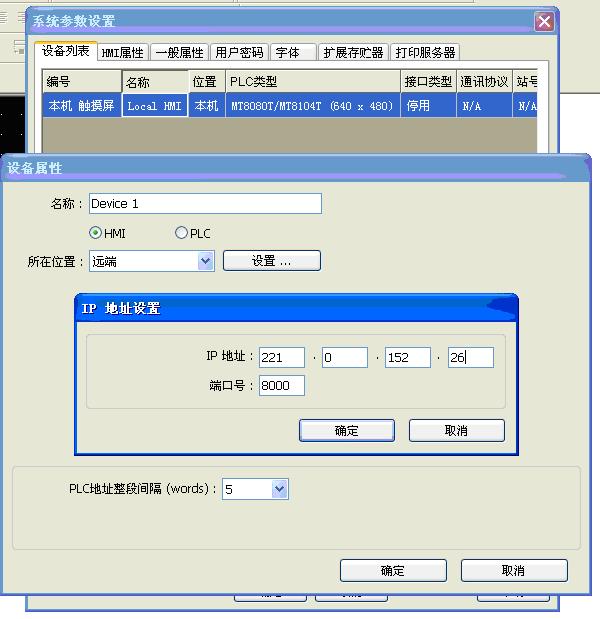
Task: Select the HMI radio button
Action: [x=96, y=233]
